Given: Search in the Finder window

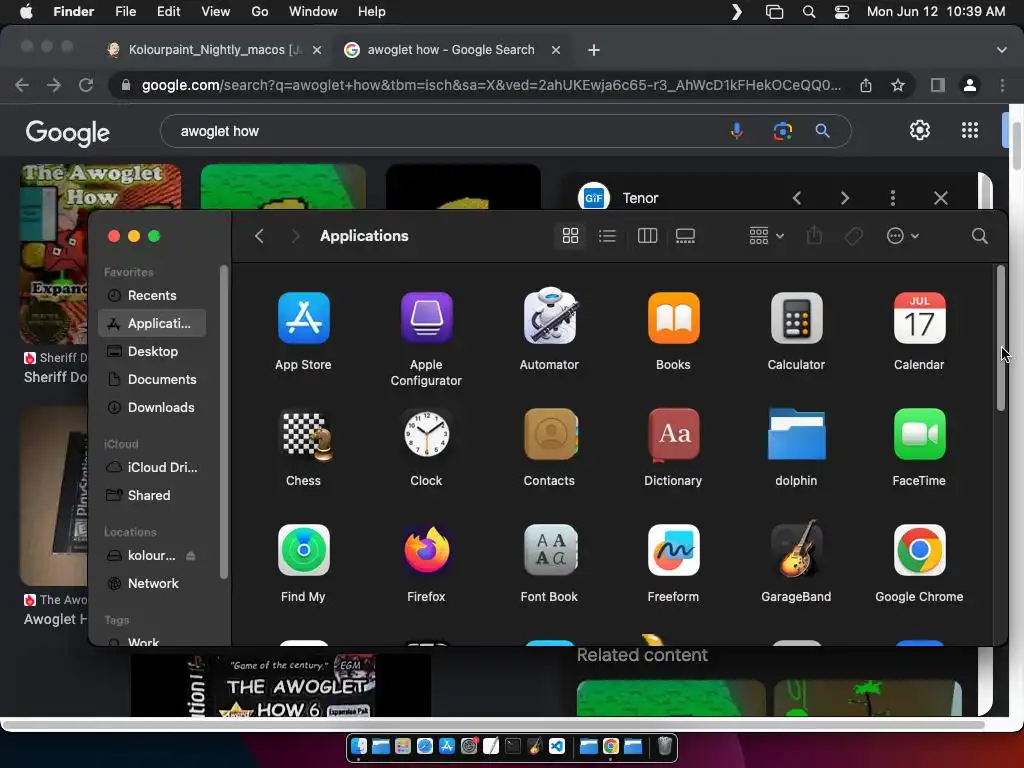Looking at the screenshot, I should [979, 236].
